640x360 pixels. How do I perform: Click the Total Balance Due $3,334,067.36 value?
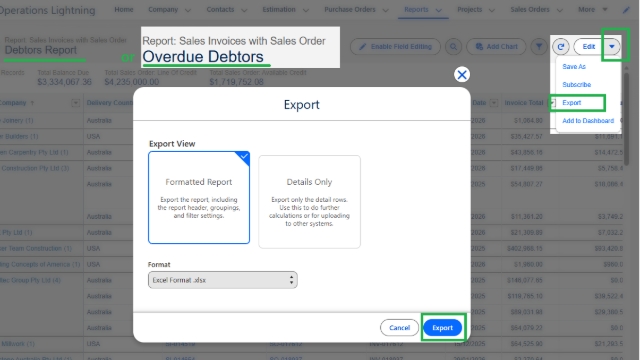tap(64, 82)
